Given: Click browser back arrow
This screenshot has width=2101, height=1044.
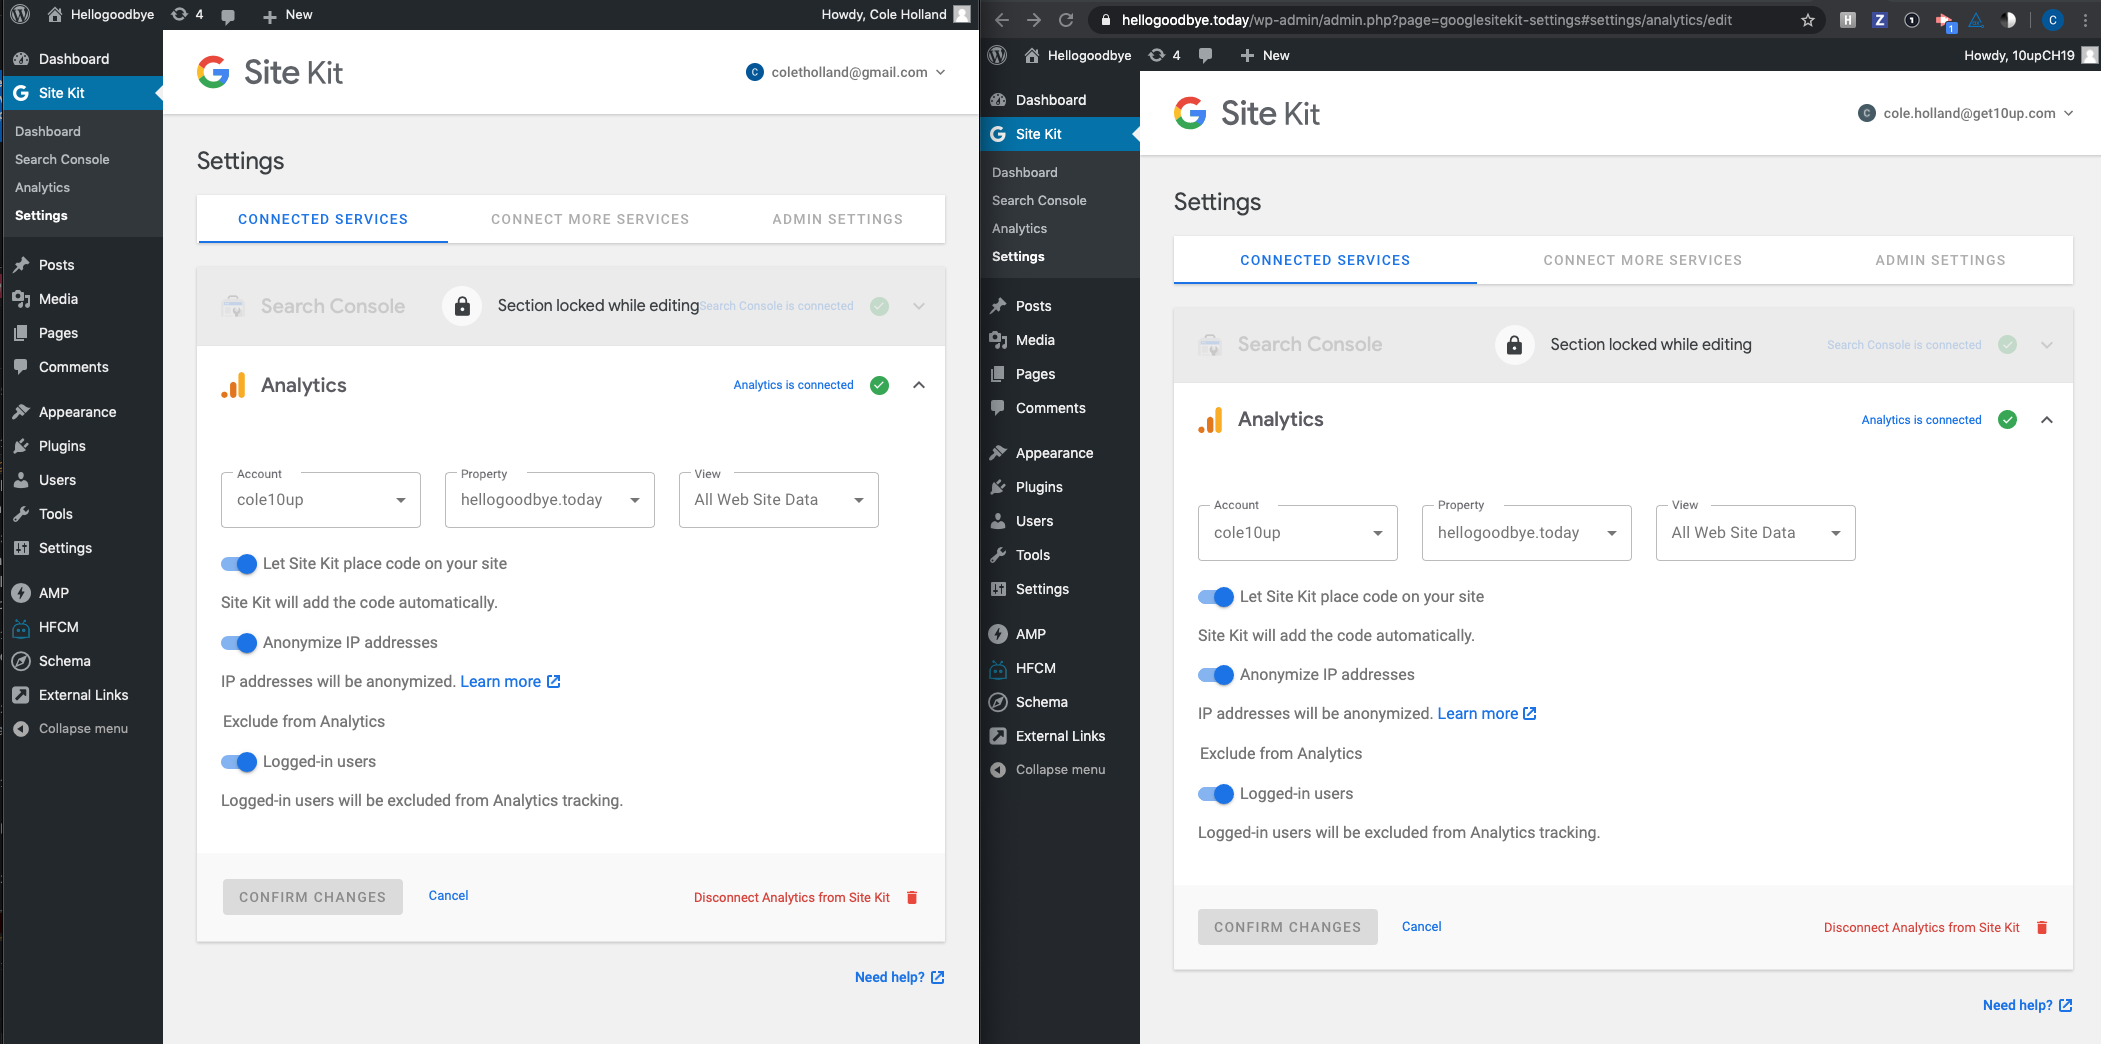Looking at the screenshot, I should tap(1002, 20).
